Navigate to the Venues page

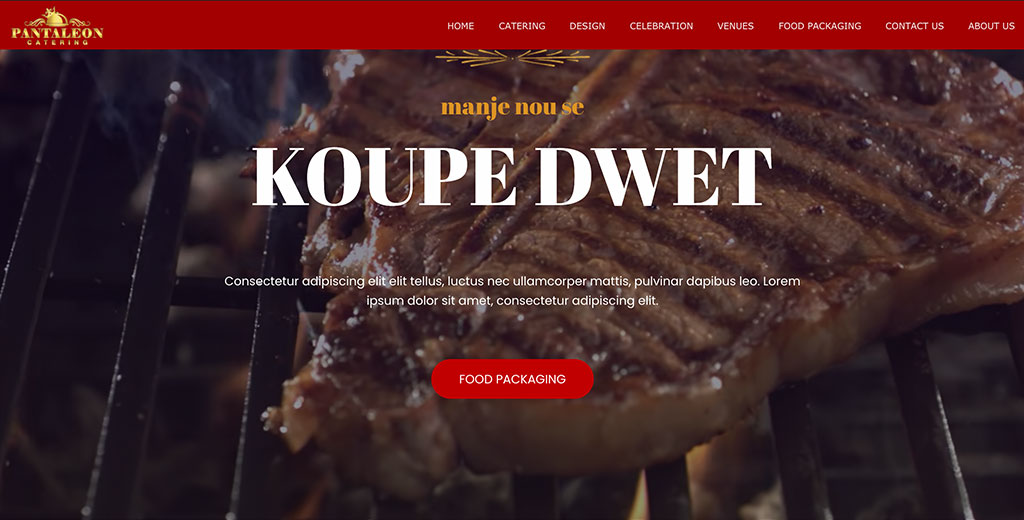735,26
